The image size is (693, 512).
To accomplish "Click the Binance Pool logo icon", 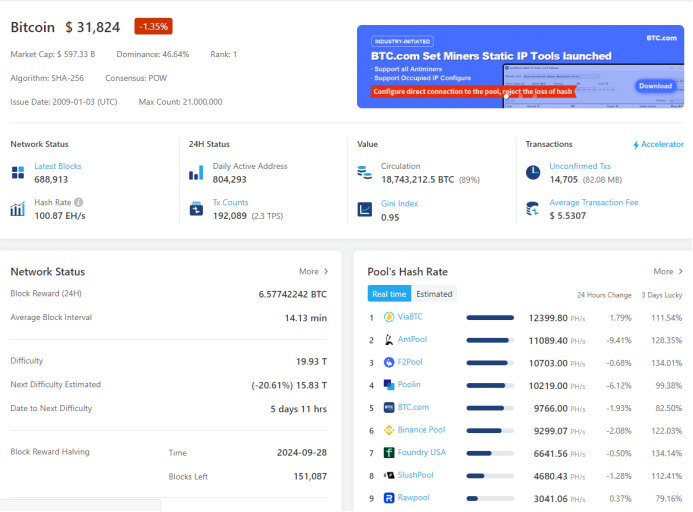I will [x=389, y=430].
